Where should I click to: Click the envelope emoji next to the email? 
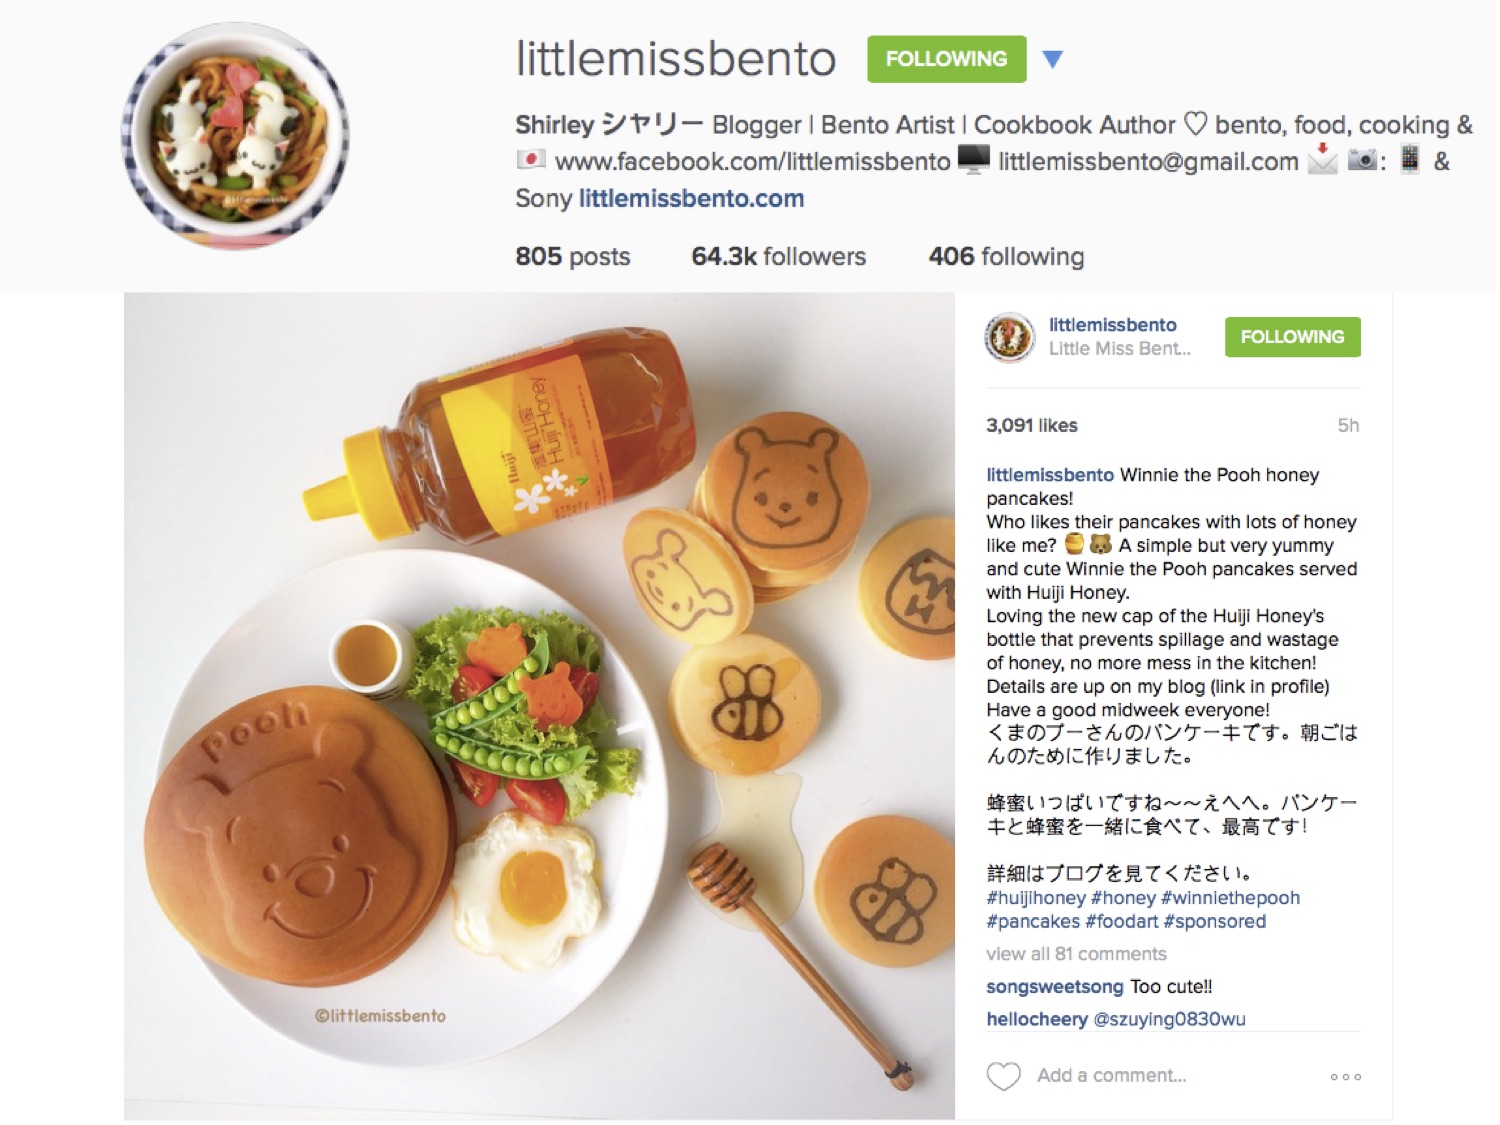(x=1322, y=159)
